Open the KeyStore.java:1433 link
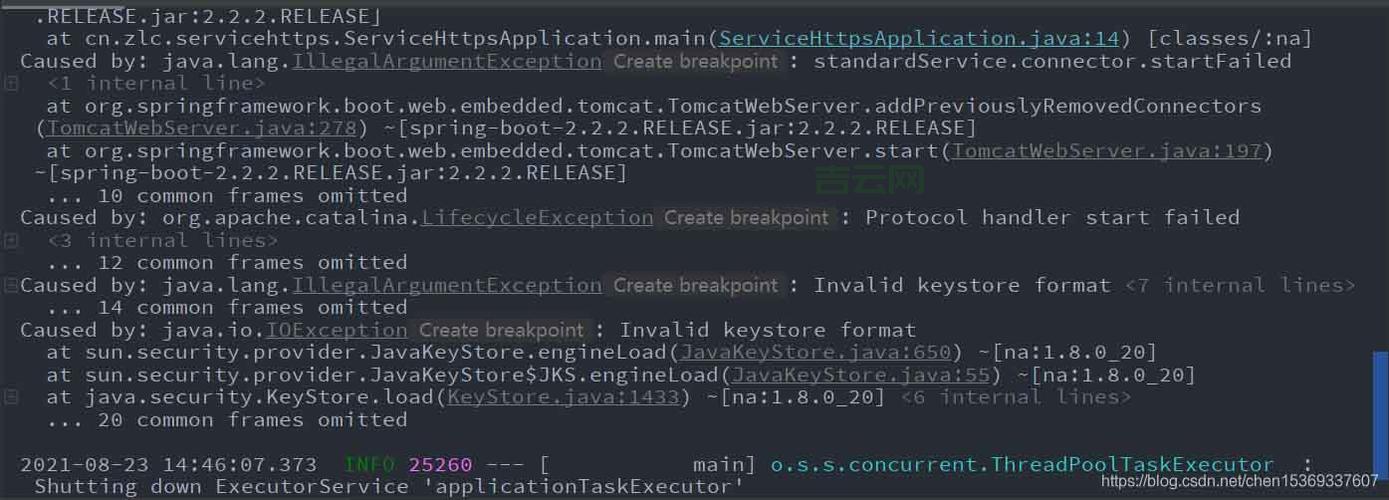Screen dimensions: 1389x500 (x=564, y=398)
